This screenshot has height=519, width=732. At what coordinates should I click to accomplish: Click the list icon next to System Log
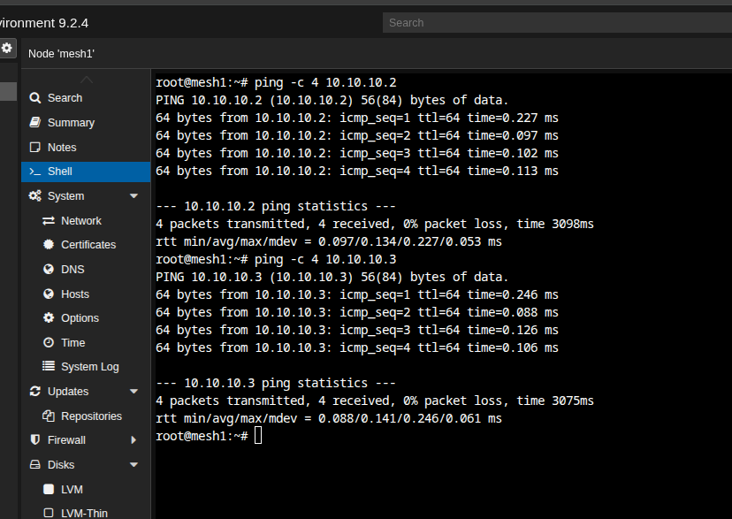click(49, 366)
